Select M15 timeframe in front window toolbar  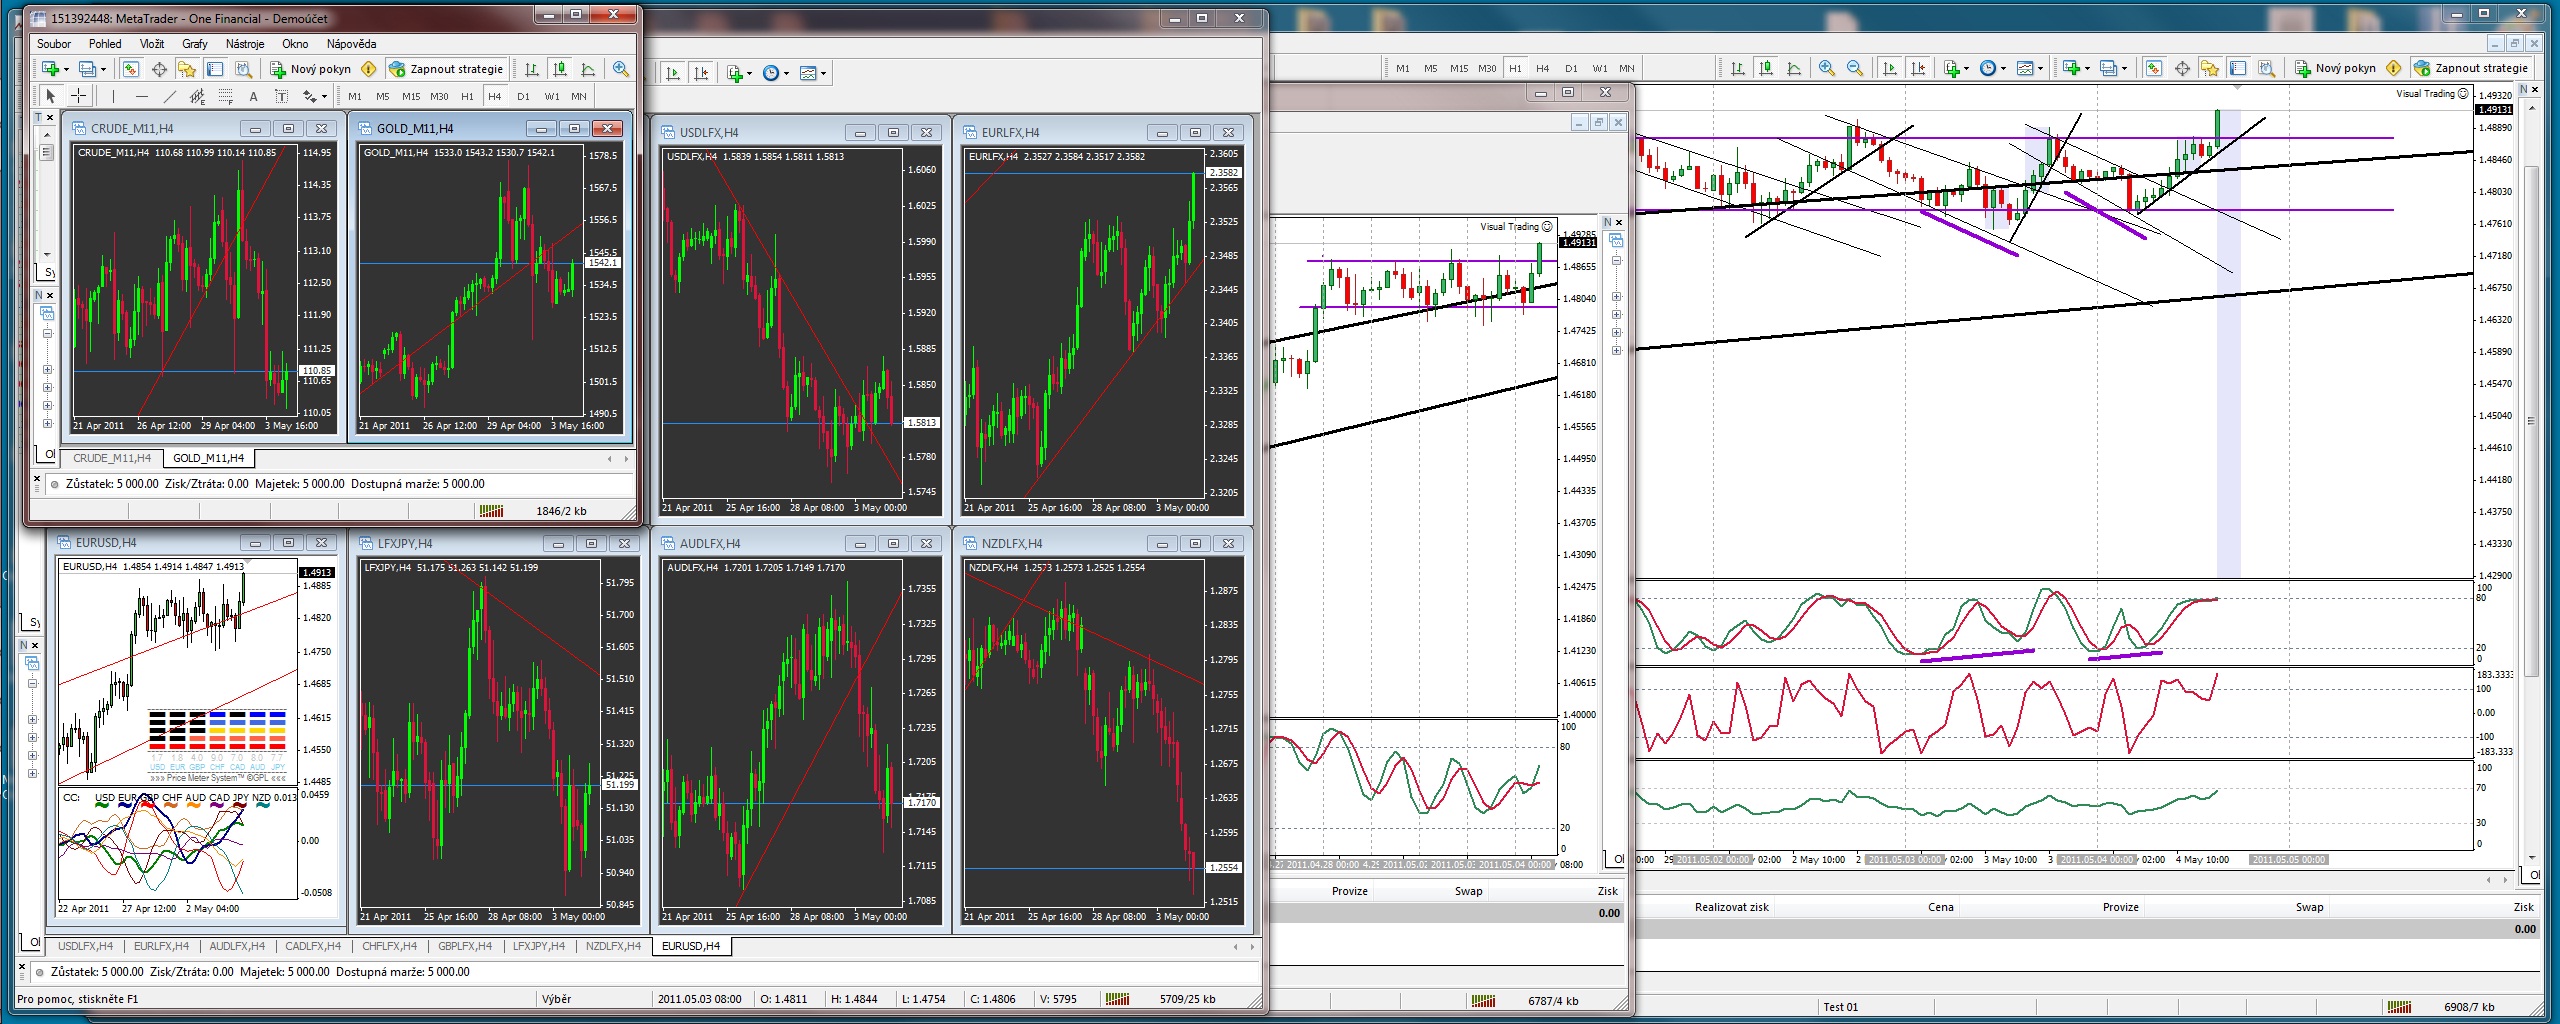pyautogui.click(x=411, y=96)
